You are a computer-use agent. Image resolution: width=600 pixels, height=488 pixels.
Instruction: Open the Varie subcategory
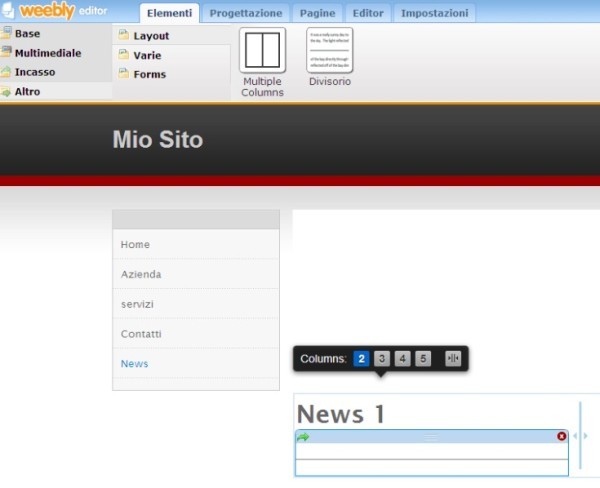click(x=147, y=55)
